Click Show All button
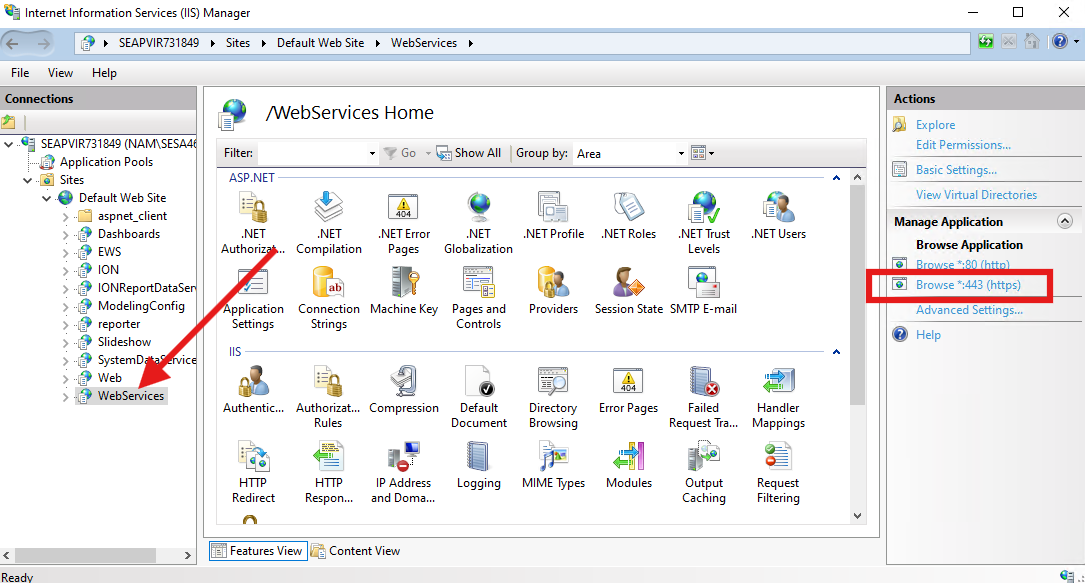Screen dimensions: 1085x583 coord(469,153)
